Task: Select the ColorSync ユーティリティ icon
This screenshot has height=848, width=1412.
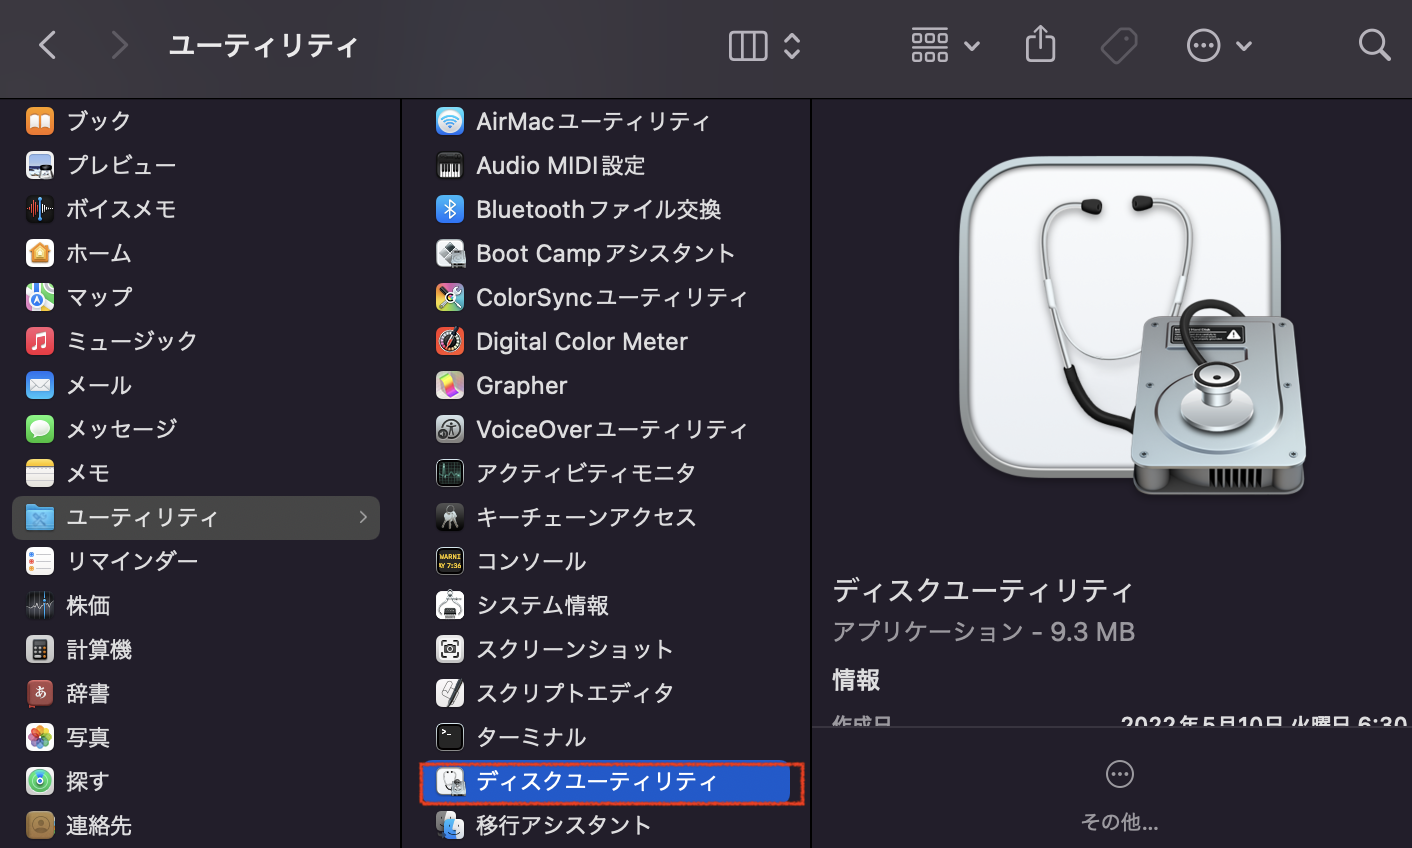Action: coord(450,297)
